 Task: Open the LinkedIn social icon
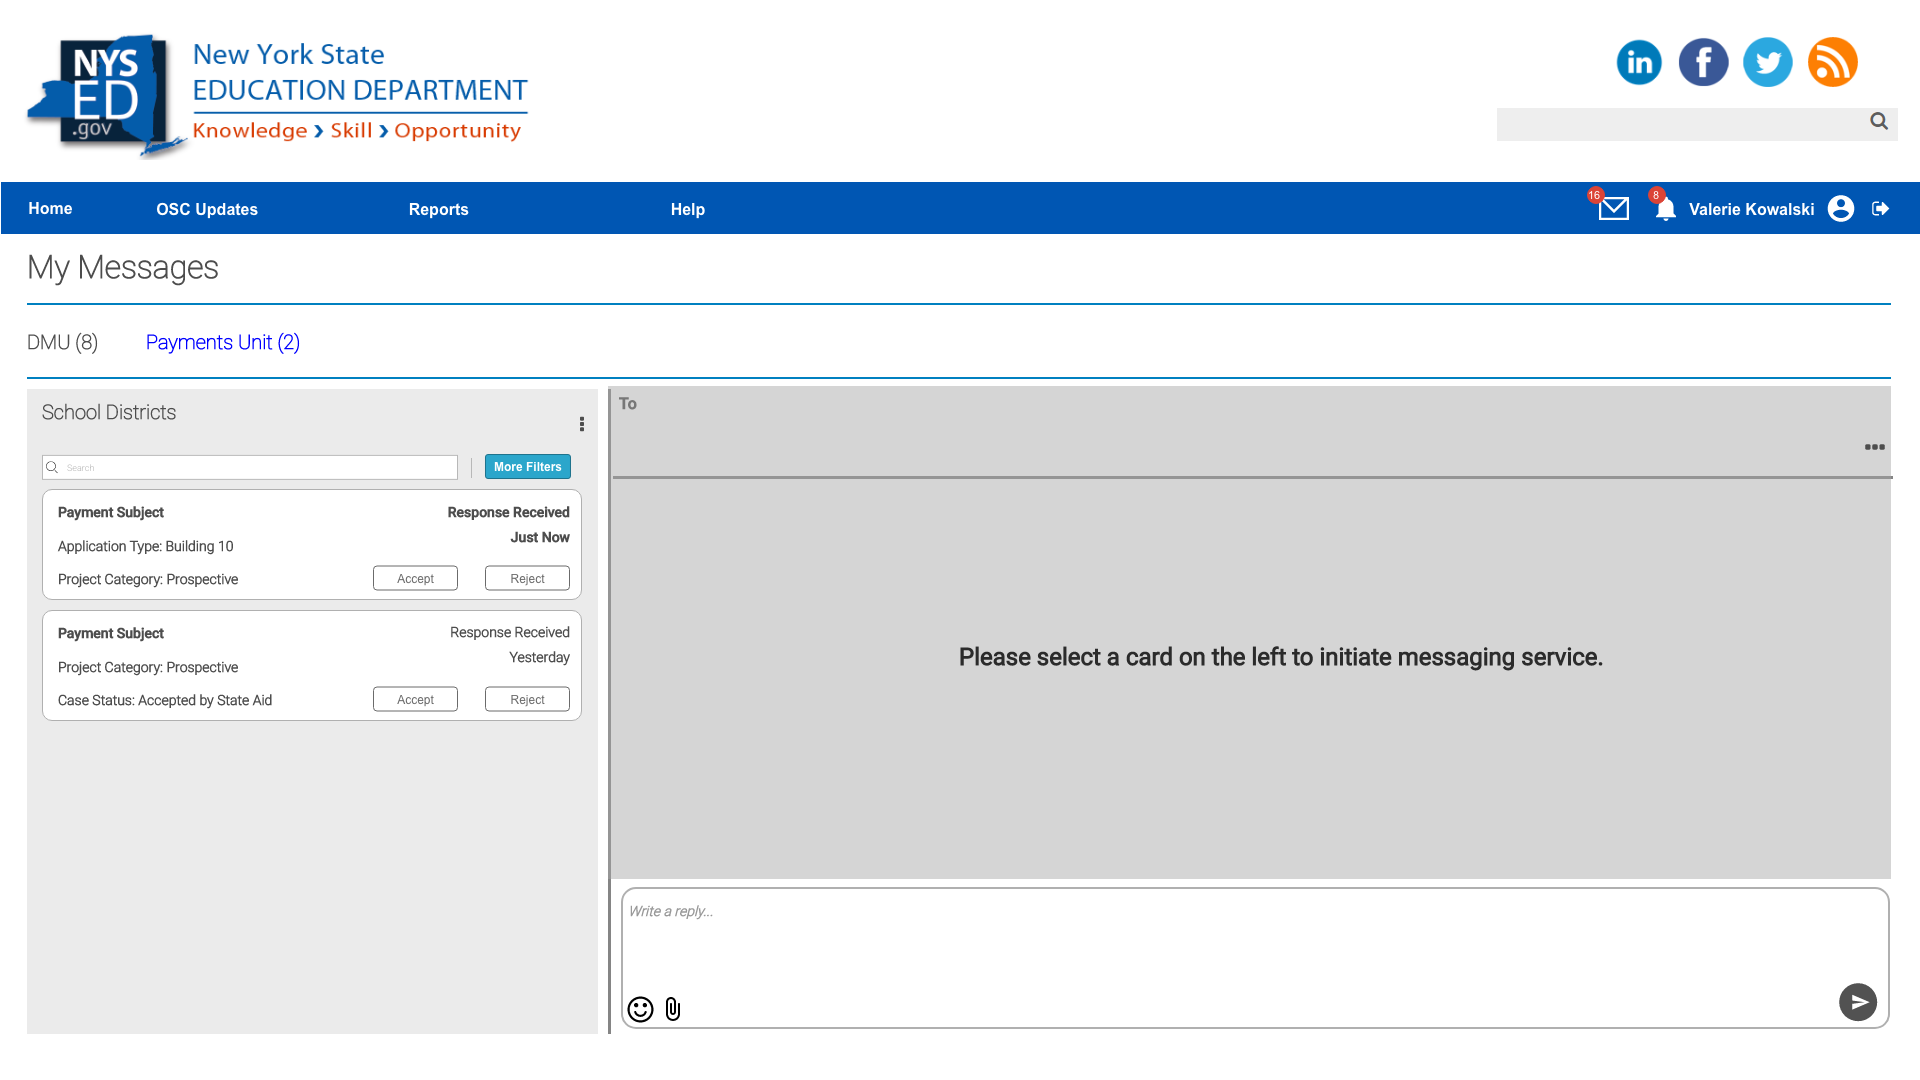point(1639,62)
